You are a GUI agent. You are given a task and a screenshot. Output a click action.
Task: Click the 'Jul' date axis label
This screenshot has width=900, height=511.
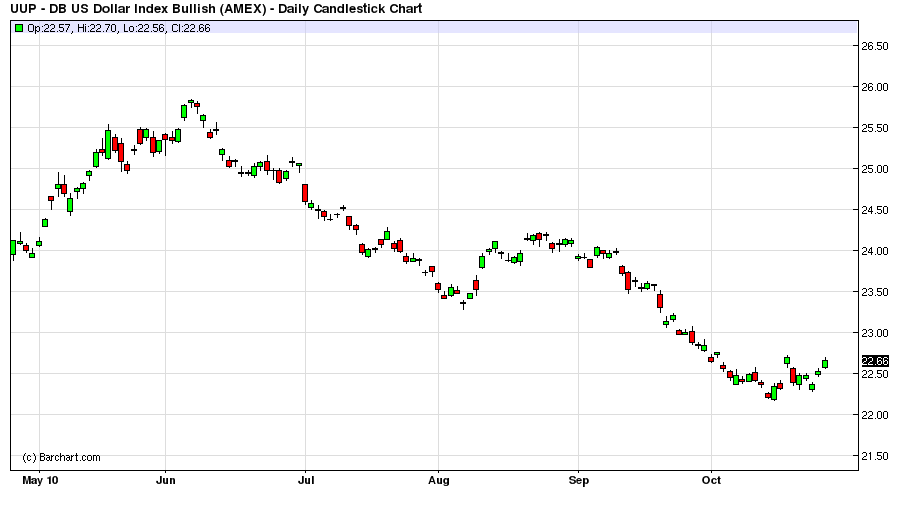[306, 480]
